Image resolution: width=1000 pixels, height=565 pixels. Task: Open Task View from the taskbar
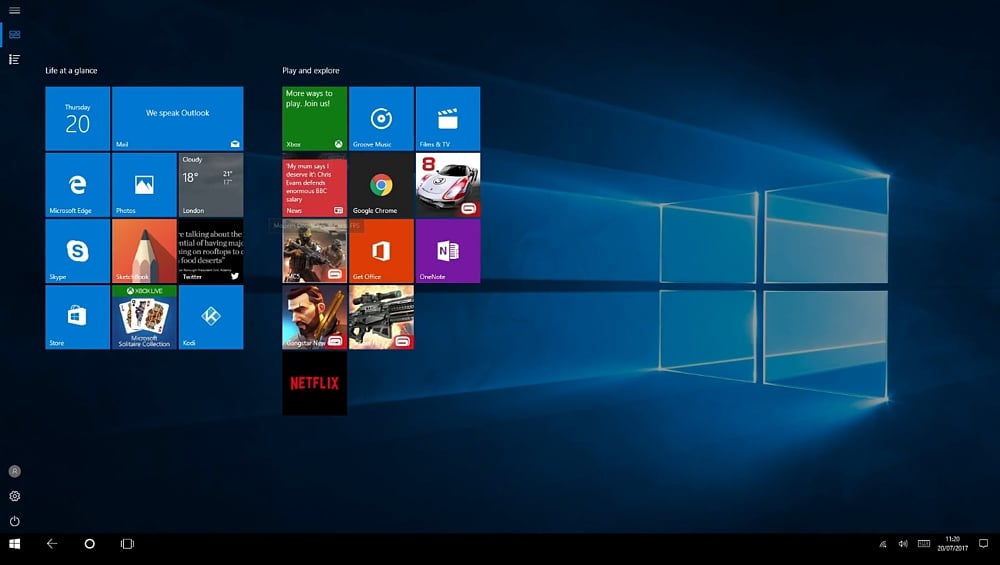point(127,544)
